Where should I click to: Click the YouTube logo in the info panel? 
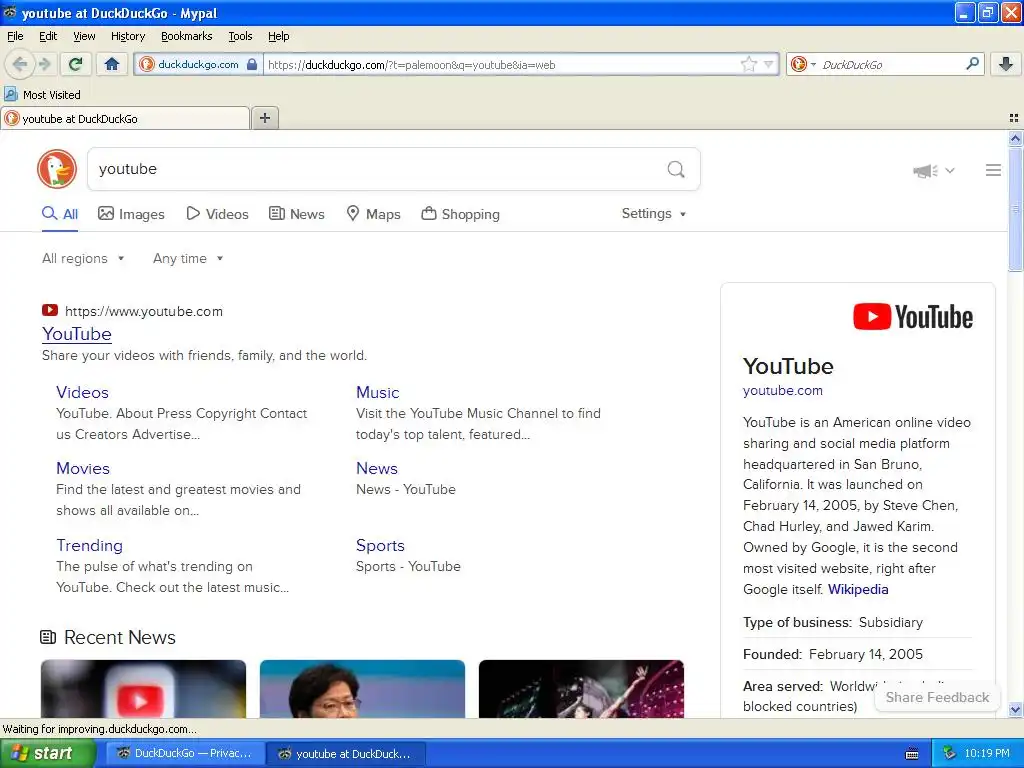913,317
